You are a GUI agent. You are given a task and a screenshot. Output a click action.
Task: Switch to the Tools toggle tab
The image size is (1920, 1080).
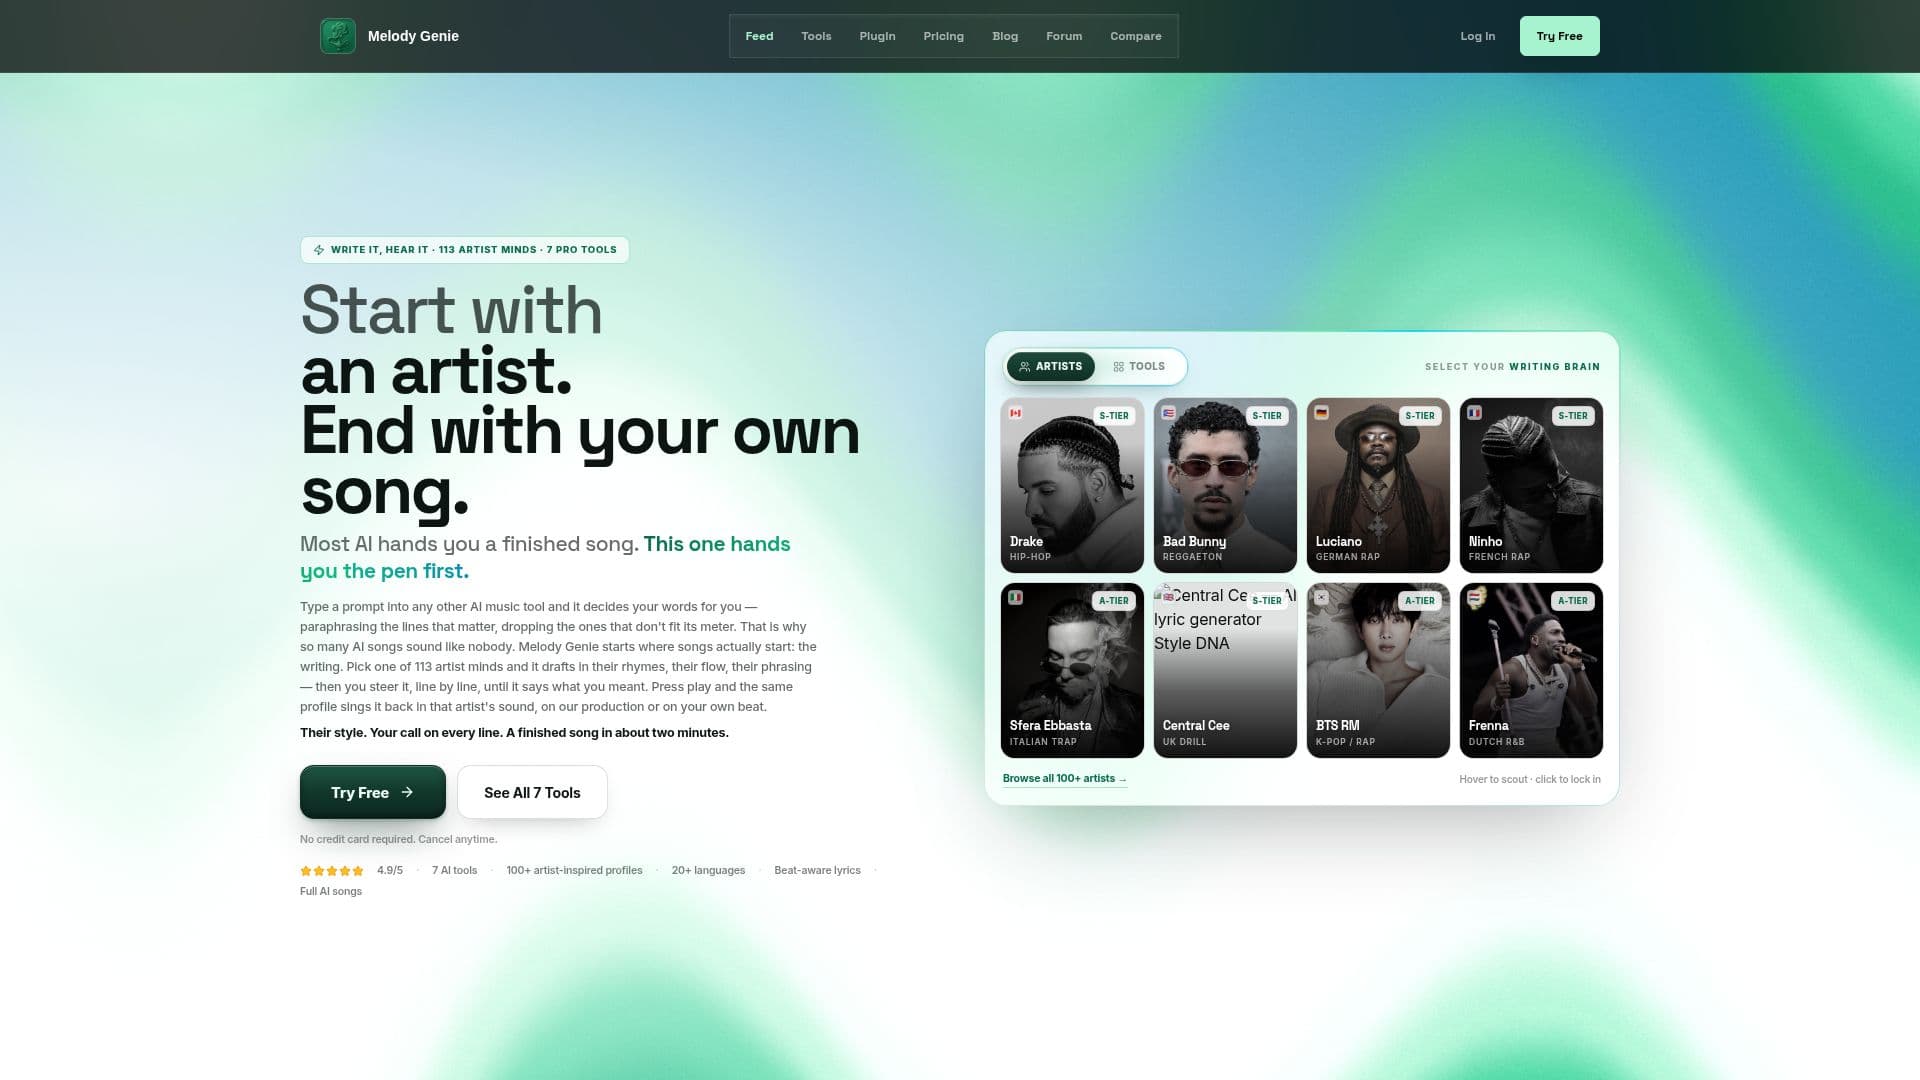pyautogui.click(x=1139, y=367)
